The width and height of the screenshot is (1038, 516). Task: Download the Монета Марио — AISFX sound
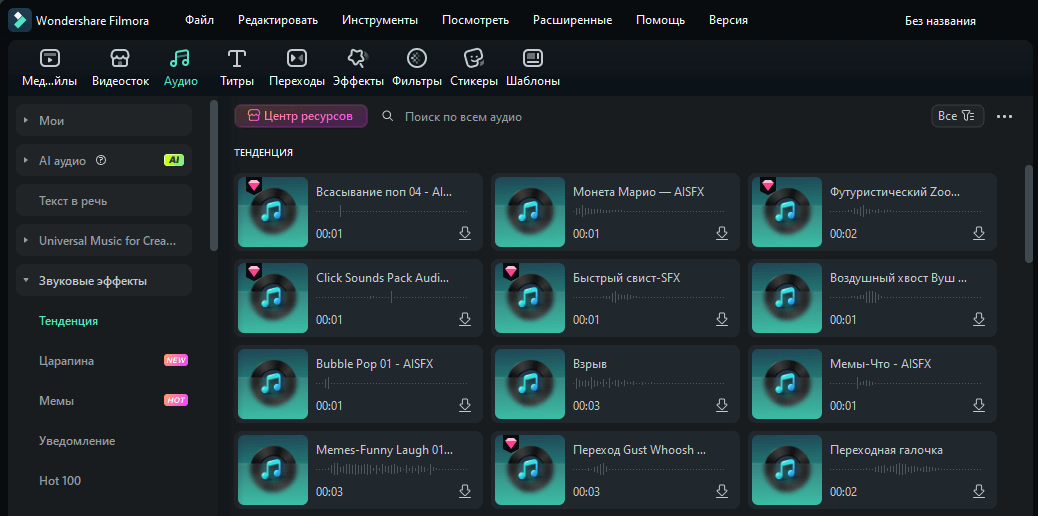(722, 233)
